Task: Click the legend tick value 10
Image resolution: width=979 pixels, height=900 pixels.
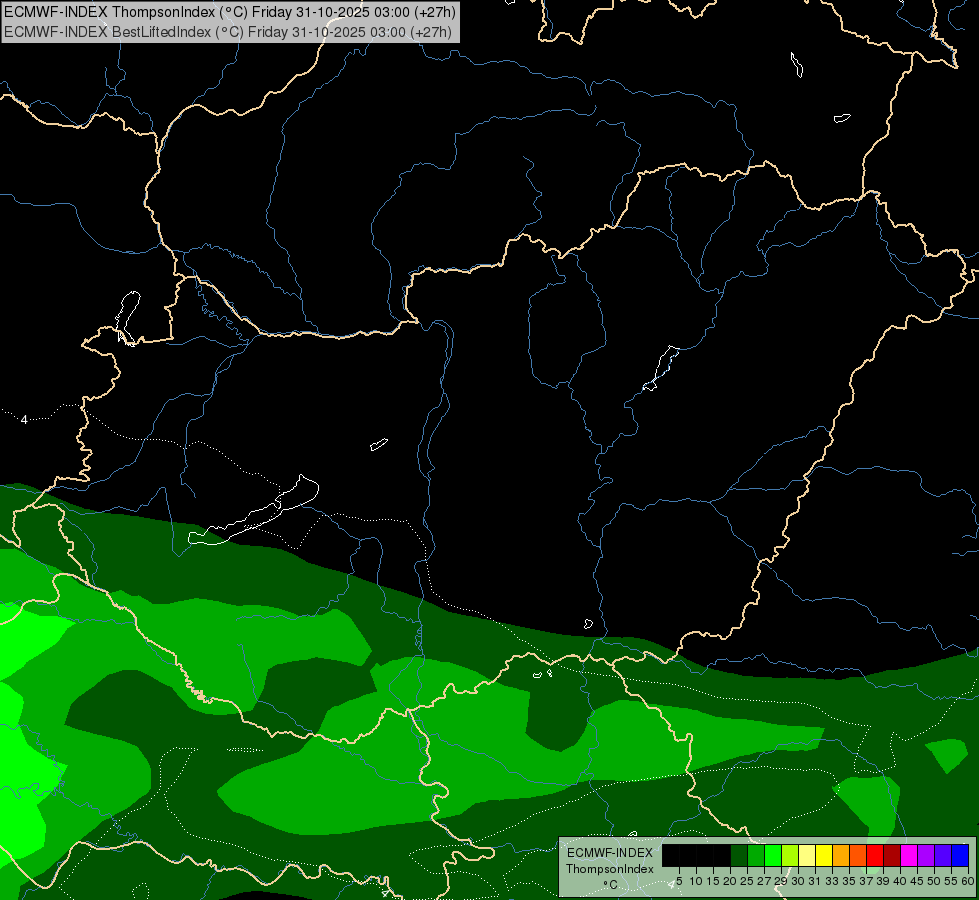Action: pyautogui.click(x=696, y=881)
